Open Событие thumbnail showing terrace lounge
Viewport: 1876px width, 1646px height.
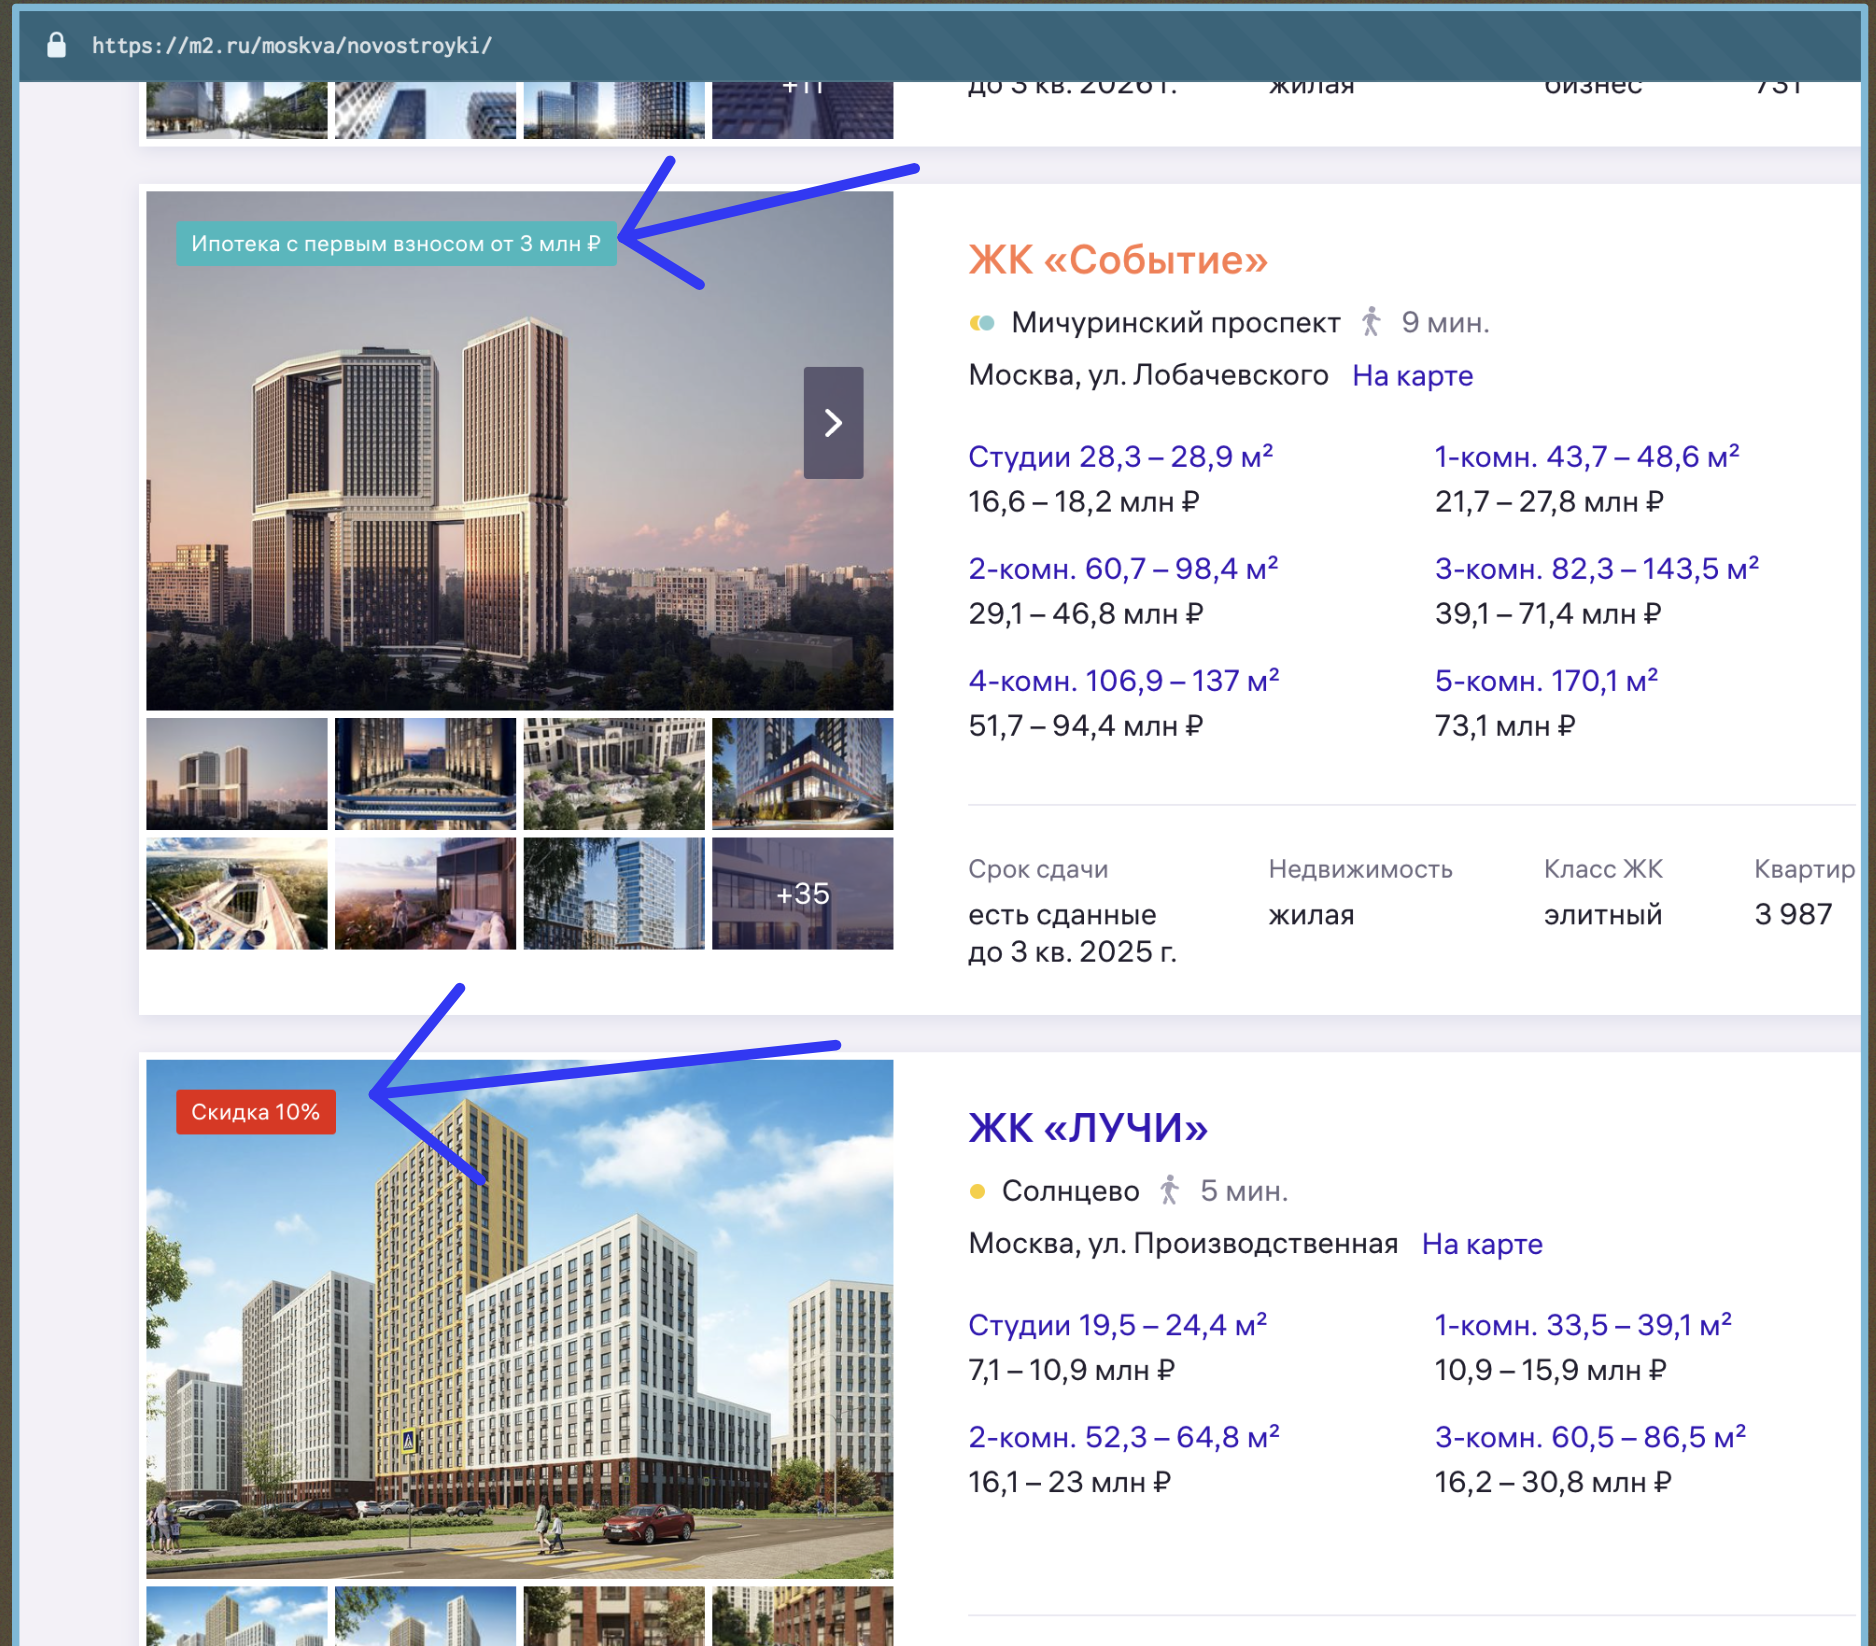click(x=425, y=893)
